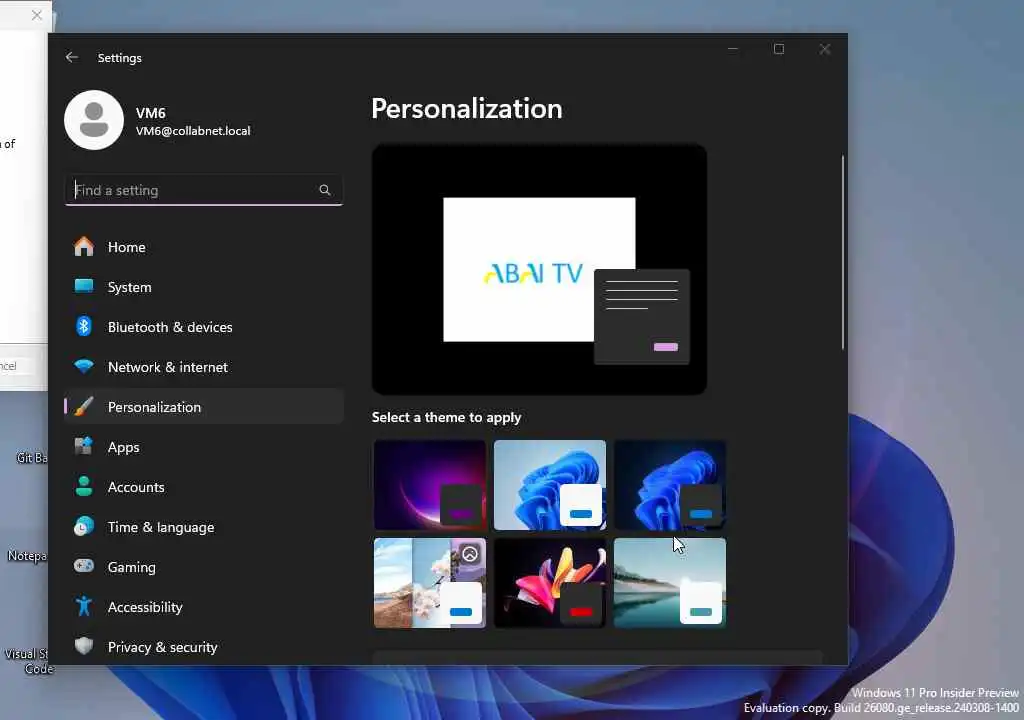Minimize the Settings window
The width and height of the screenshot is (1024, 720).
pyautogui.click(x=733, y=49)
